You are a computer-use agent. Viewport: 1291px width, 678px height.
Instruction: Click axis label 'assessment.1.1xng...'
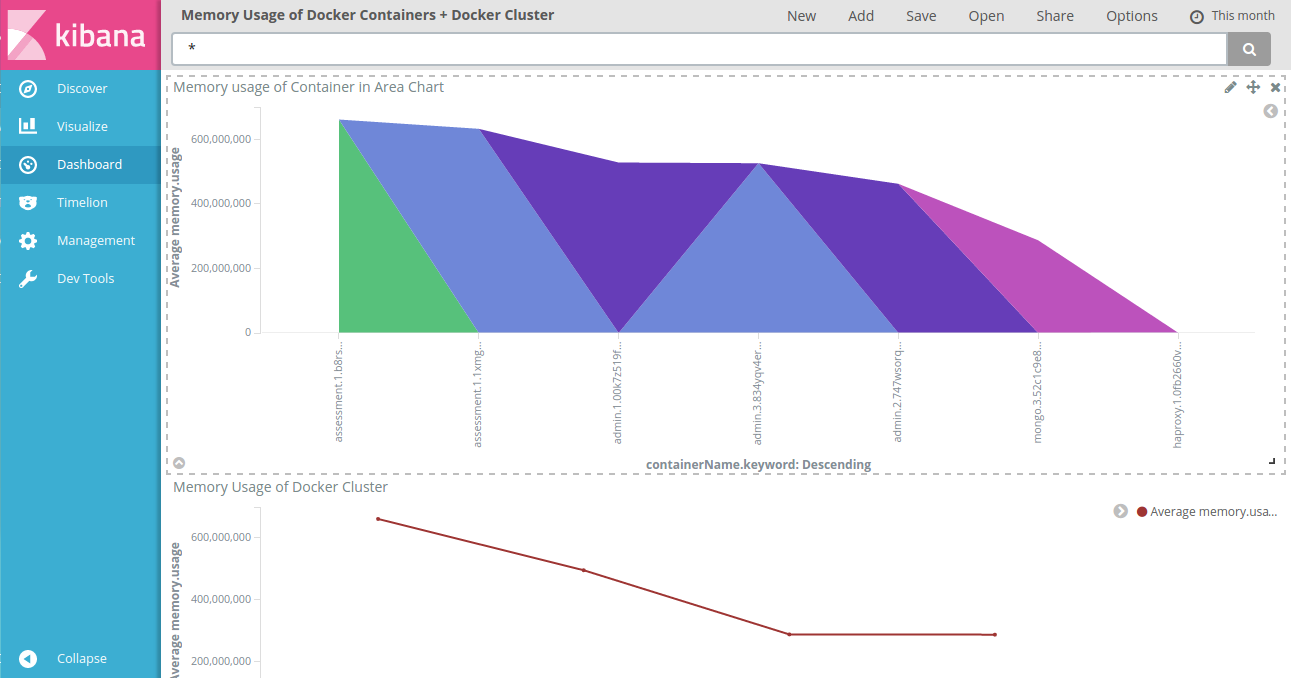[x=478, y=397]
